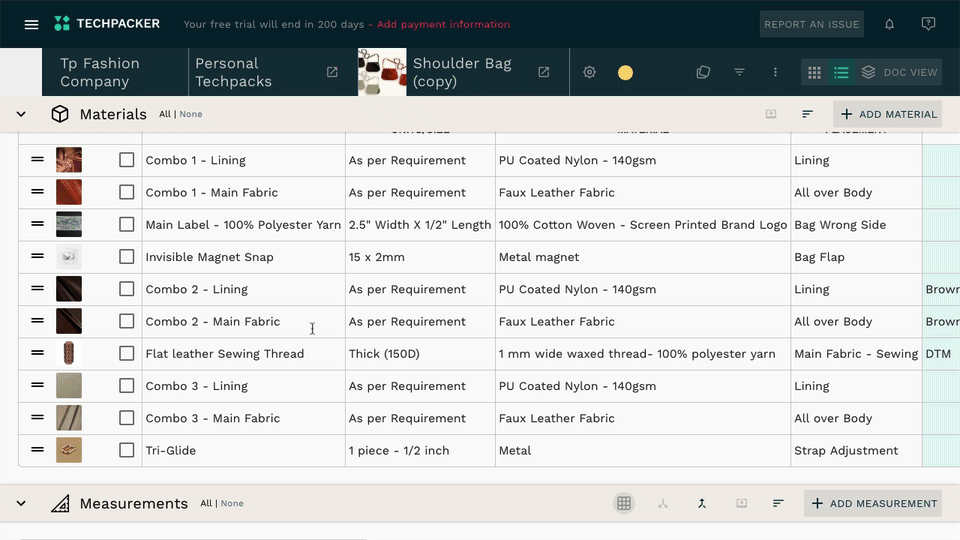Open Flat leather Sewing Thread thumbnail
Image resolution: width=960 pixels, height=540 pixels.
tap(69, 353)
